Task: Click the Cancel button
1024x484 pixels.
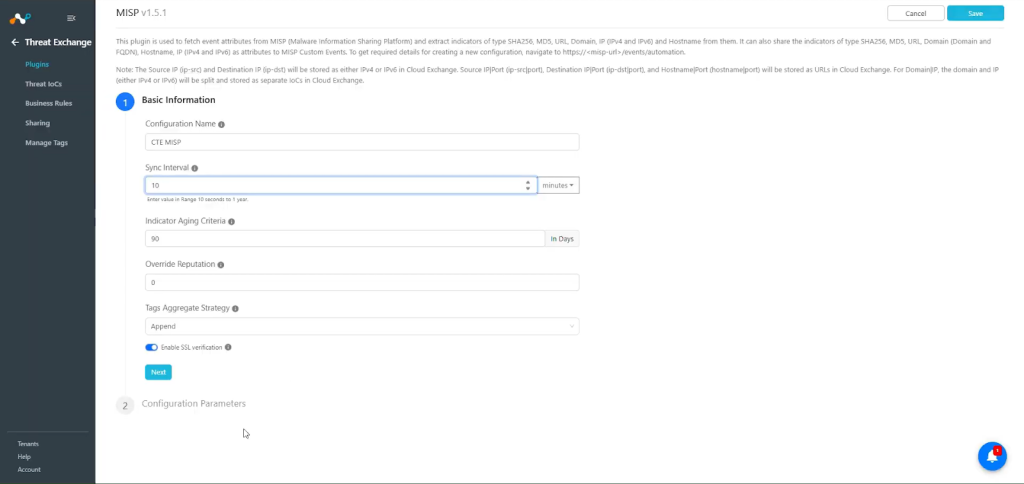Action: [916, 13]
